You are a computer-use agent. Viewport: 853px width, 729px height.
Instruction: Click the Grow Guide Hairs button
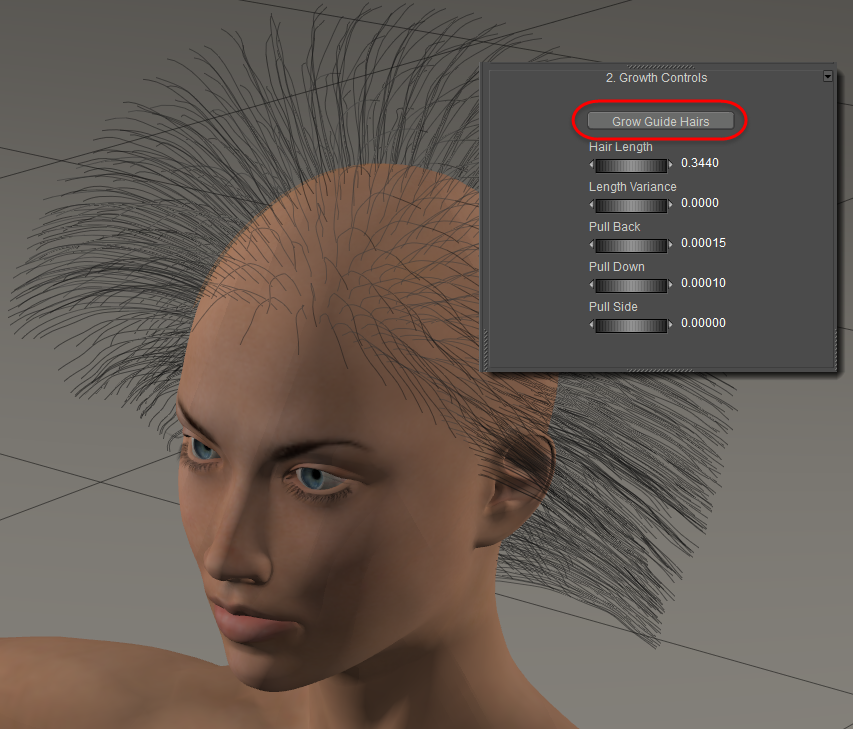point(660,121)
